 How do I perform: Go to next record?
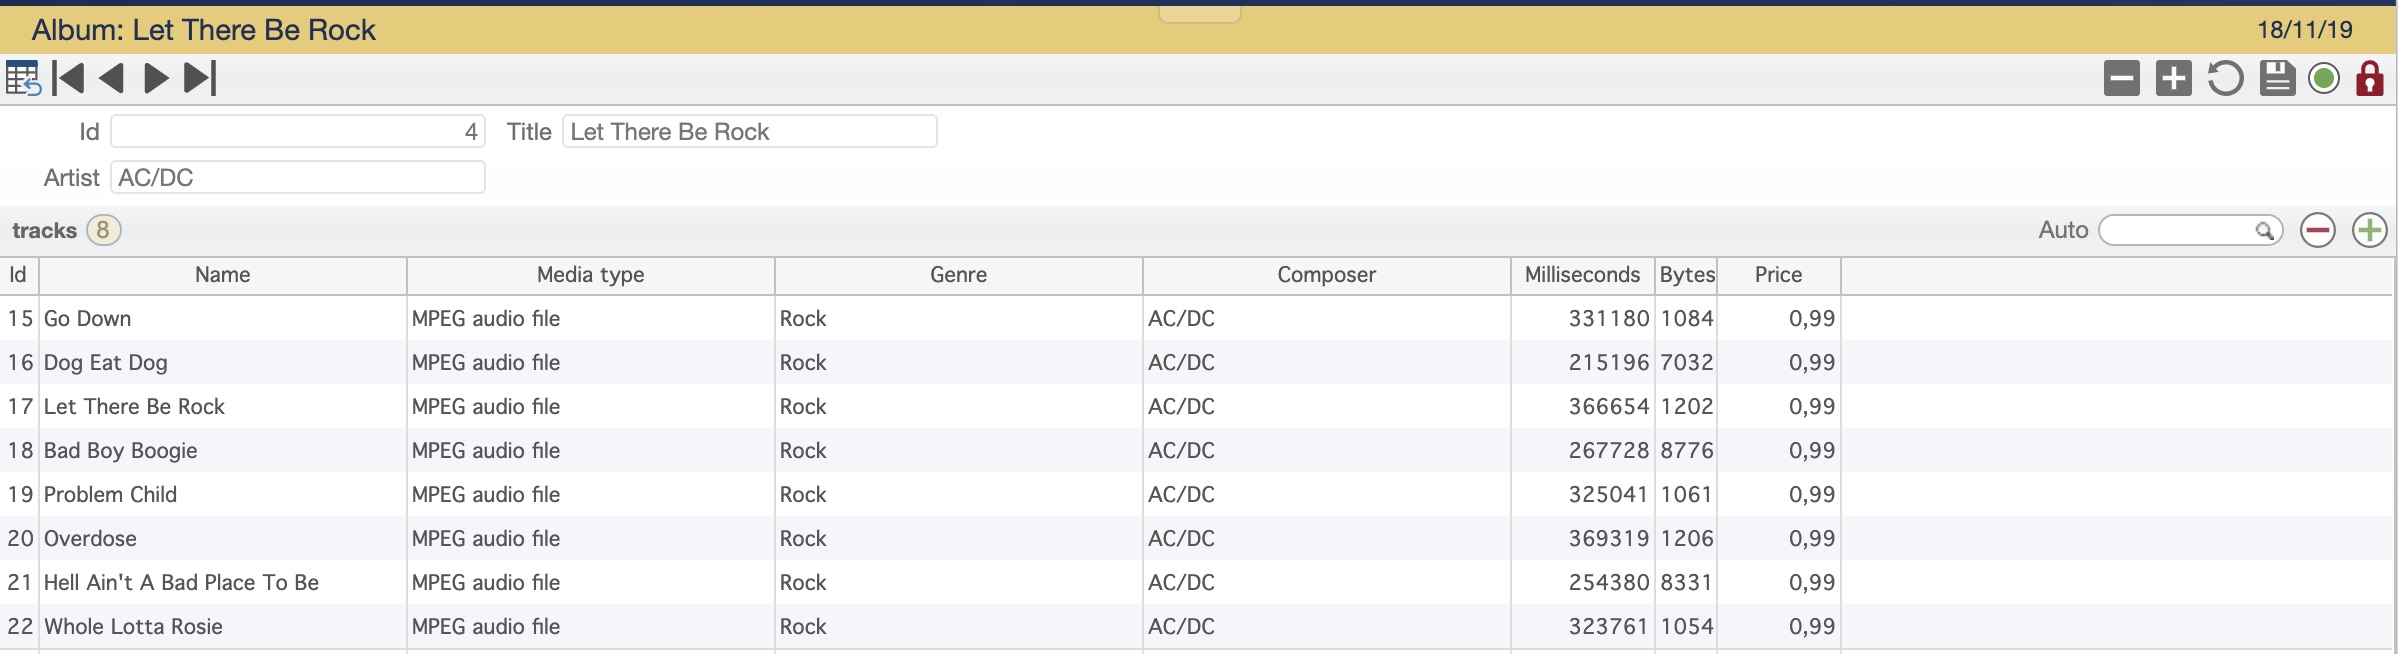point(156,78)
